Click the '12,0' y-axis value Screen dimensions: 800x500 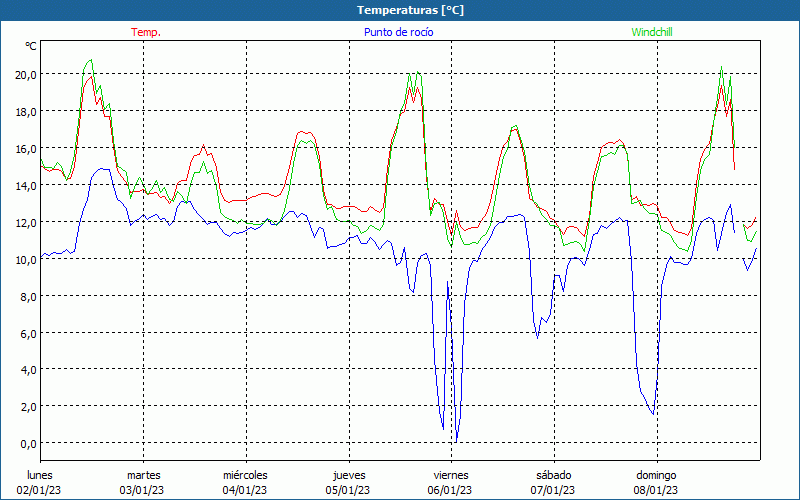pyautogui.click(x=26, y=222)
